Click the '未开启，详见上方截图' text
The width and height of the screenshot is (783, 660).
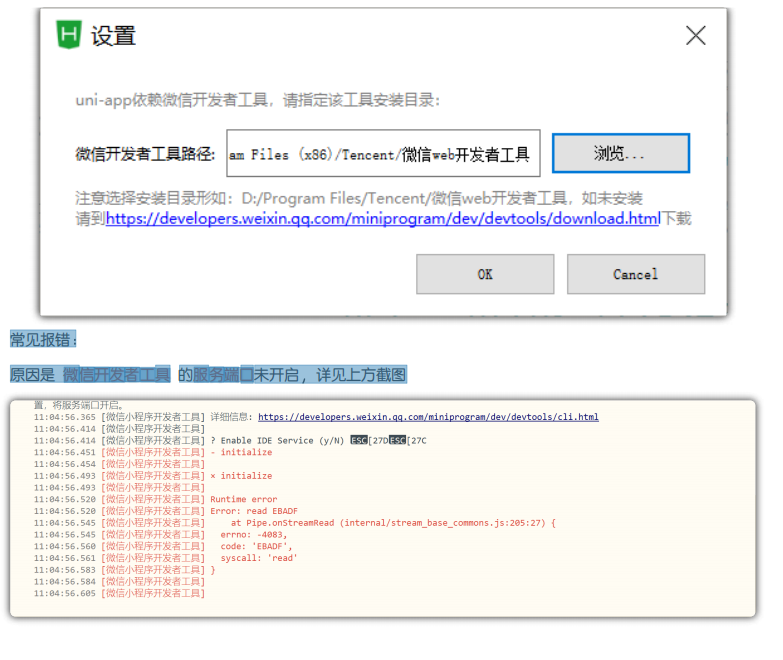tap(331, 374)
